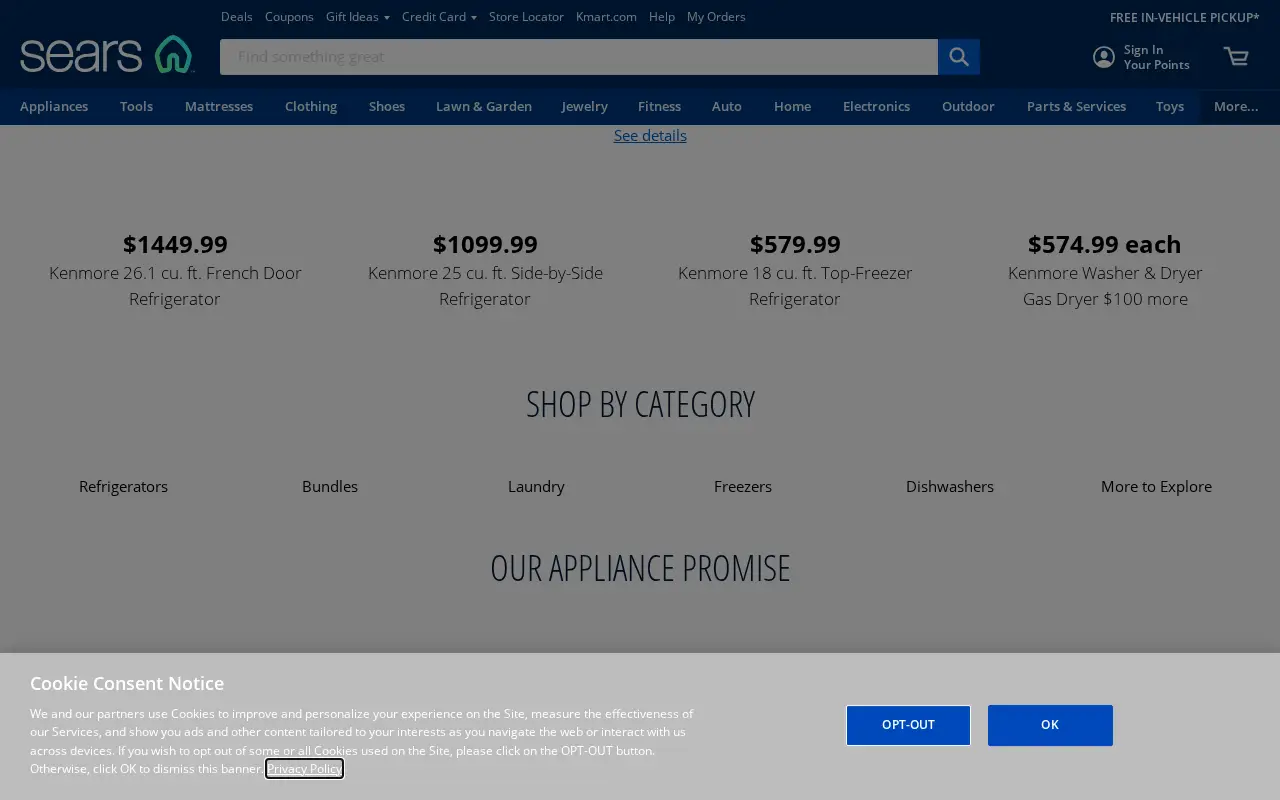The height and width of the screenshot is (800, 1280).
Task: Click FREE IN-VEHICLE PICKUP text
Action: click(1184, 17)
